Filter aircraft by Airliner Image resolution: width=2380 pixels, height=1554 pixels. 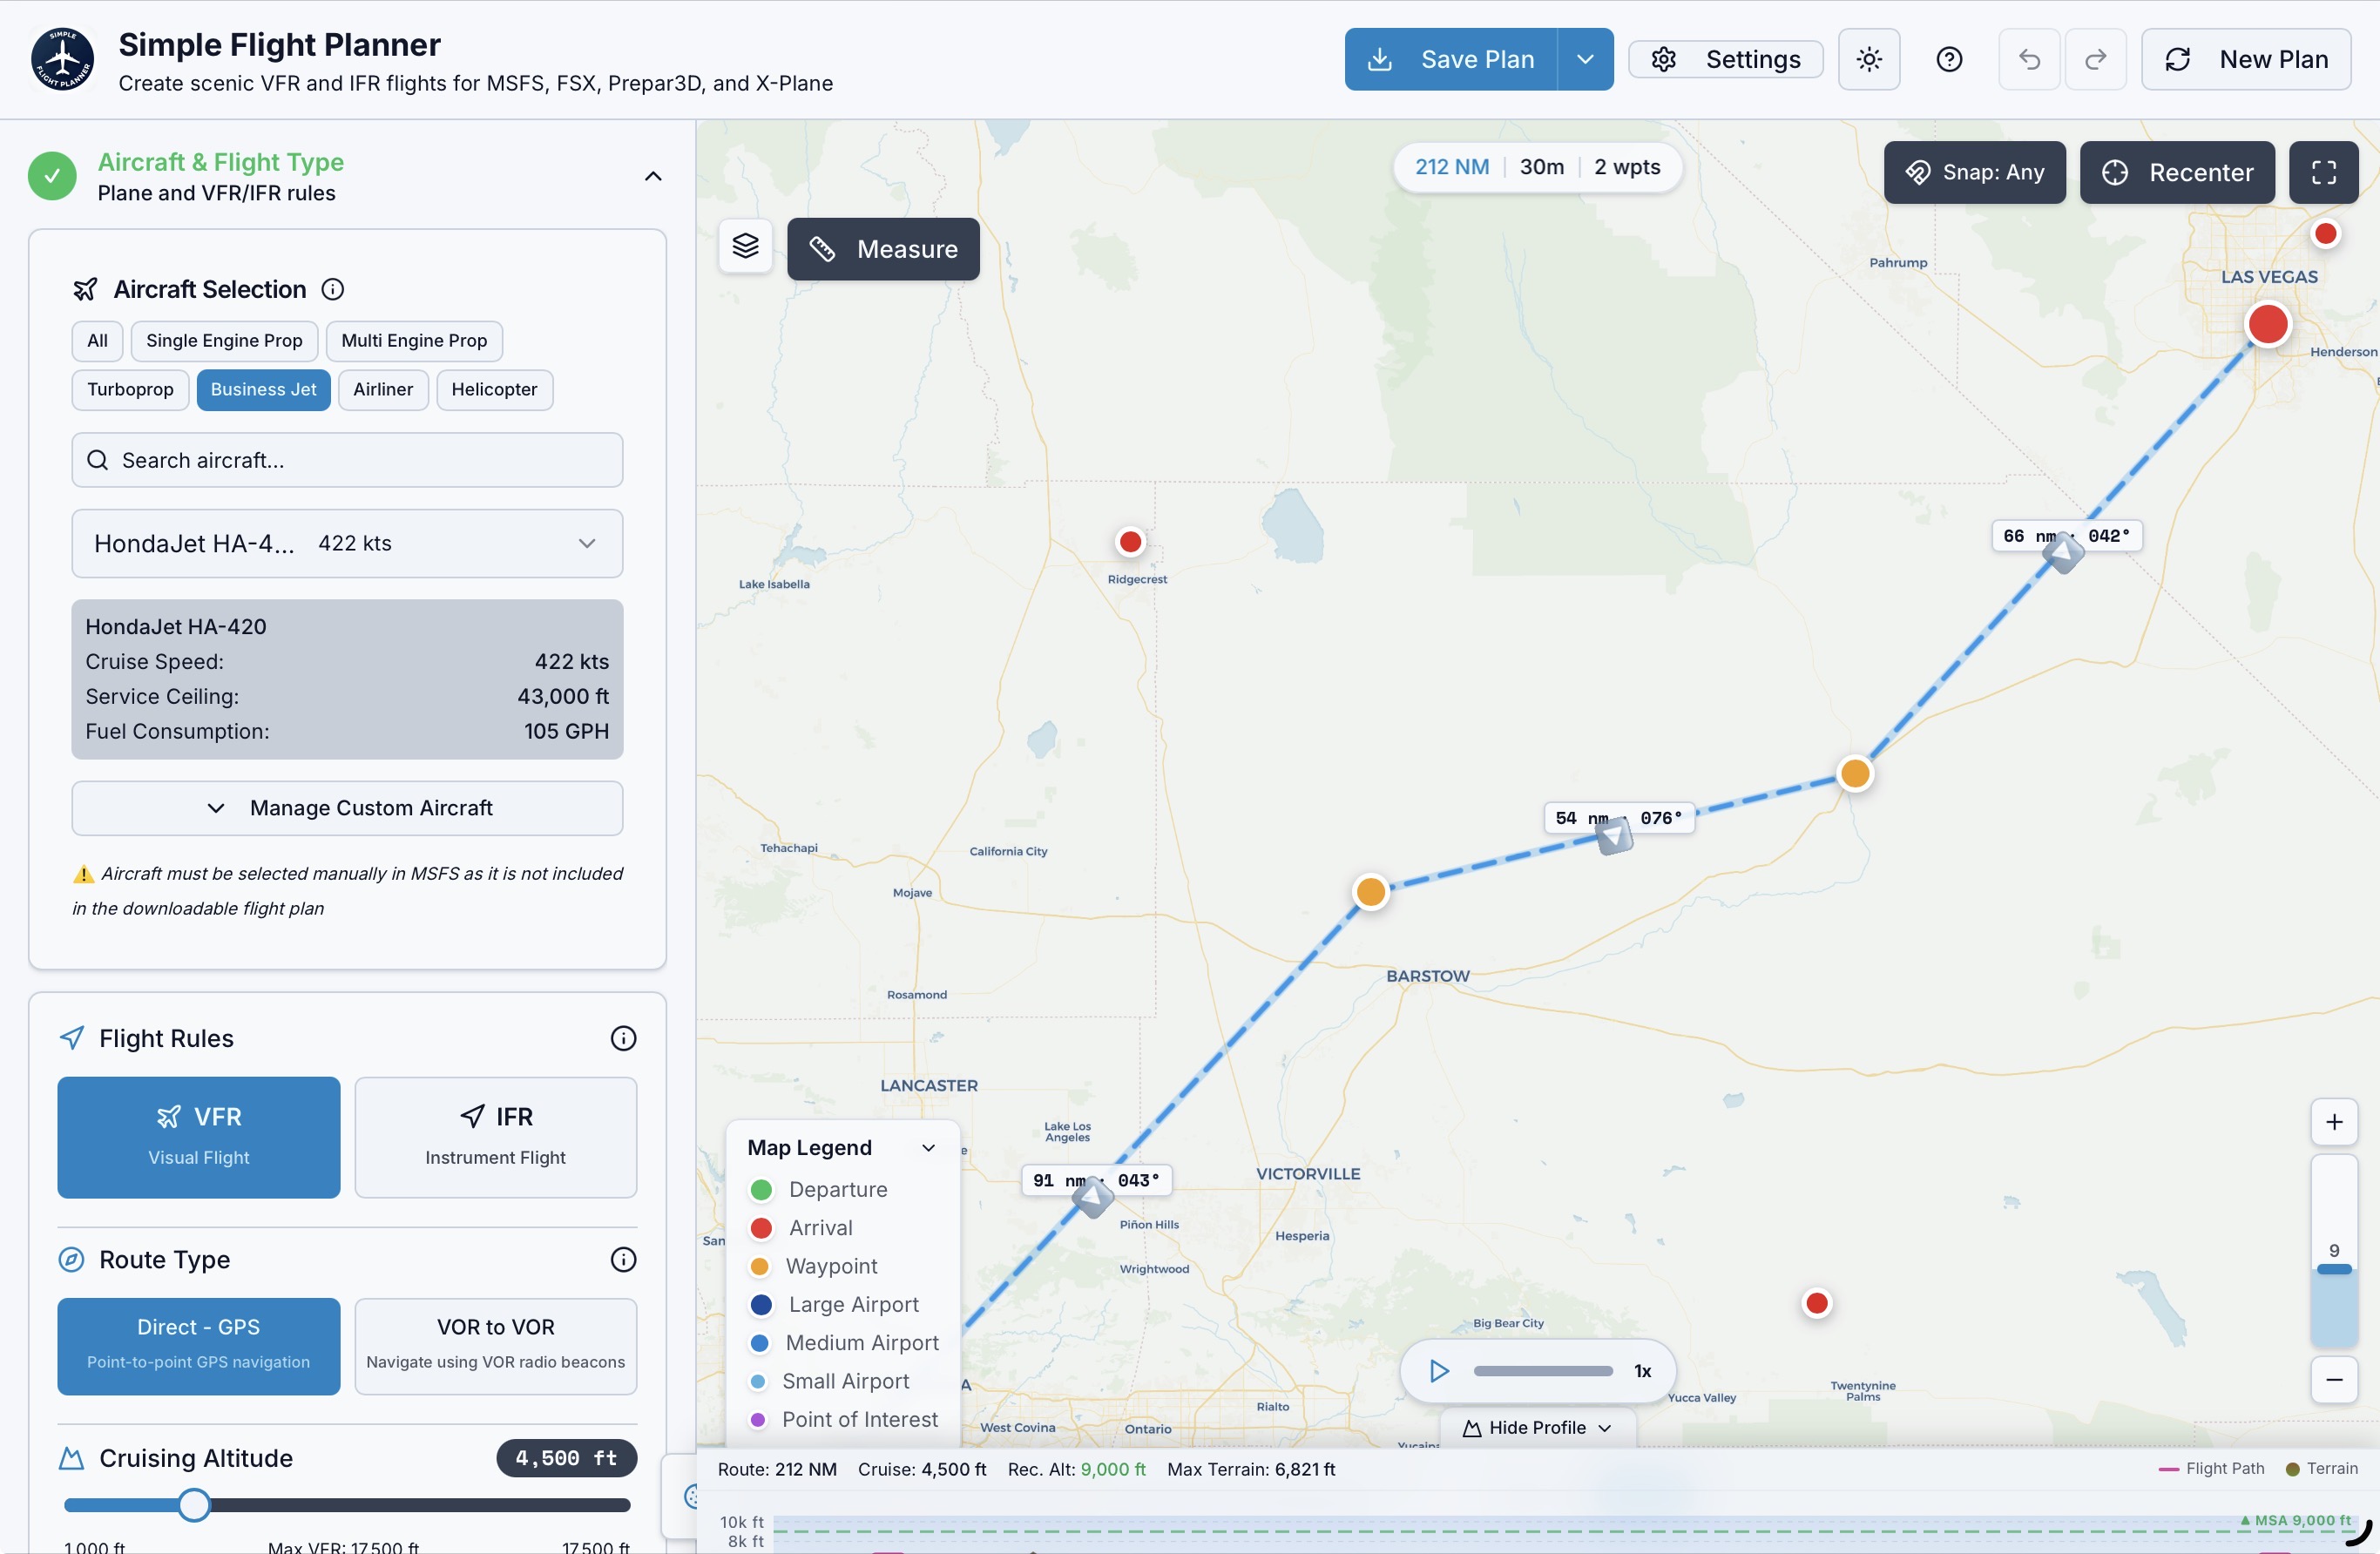383,390
